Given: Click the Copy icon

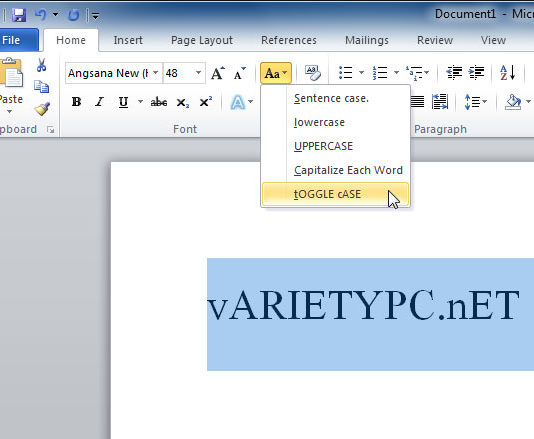Looking at the screenshot, I should tap(42, 87).
